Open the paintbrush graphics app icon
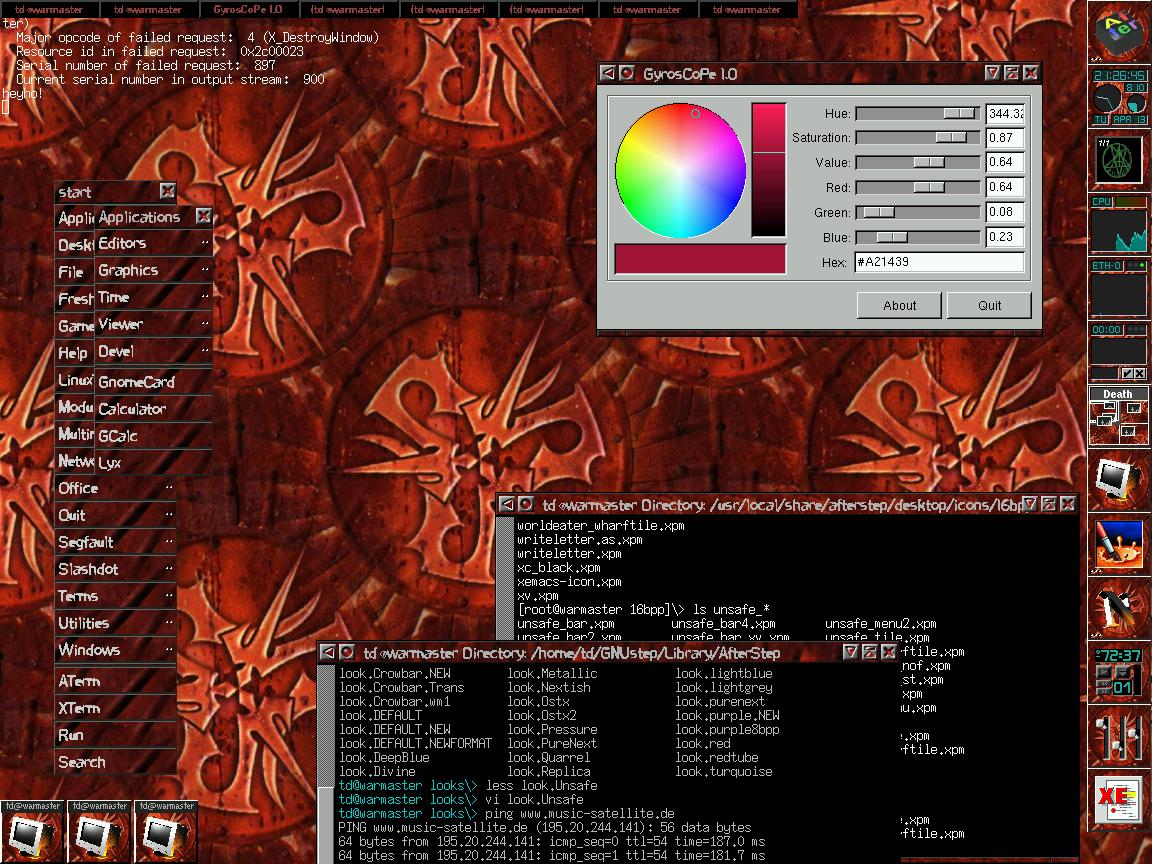 (1118, 545)
